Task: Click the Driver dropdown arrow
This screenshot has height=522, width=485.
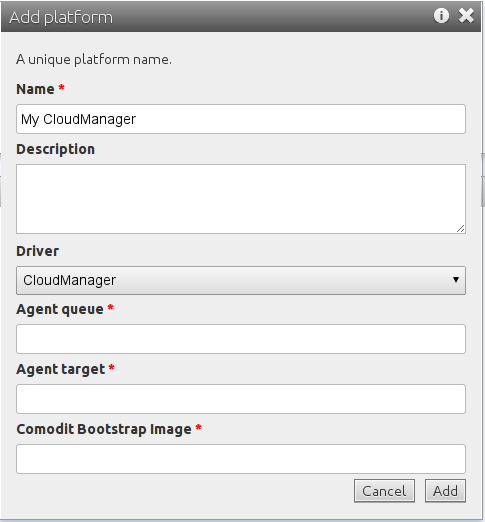Action: pyautogui.click(x=456, y=280)
